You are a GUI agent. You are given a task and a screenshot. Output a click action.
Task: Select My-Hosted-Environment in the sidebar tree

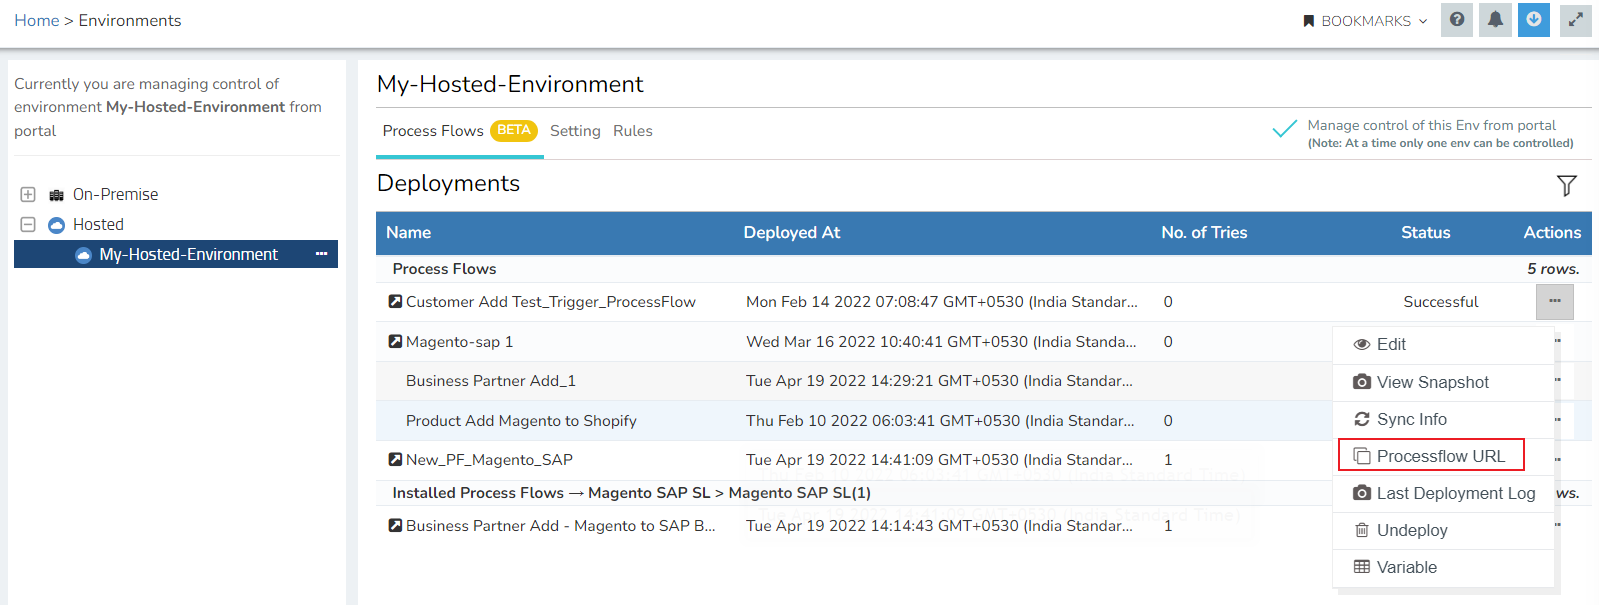pyautogui.click(x=188, y=254)
